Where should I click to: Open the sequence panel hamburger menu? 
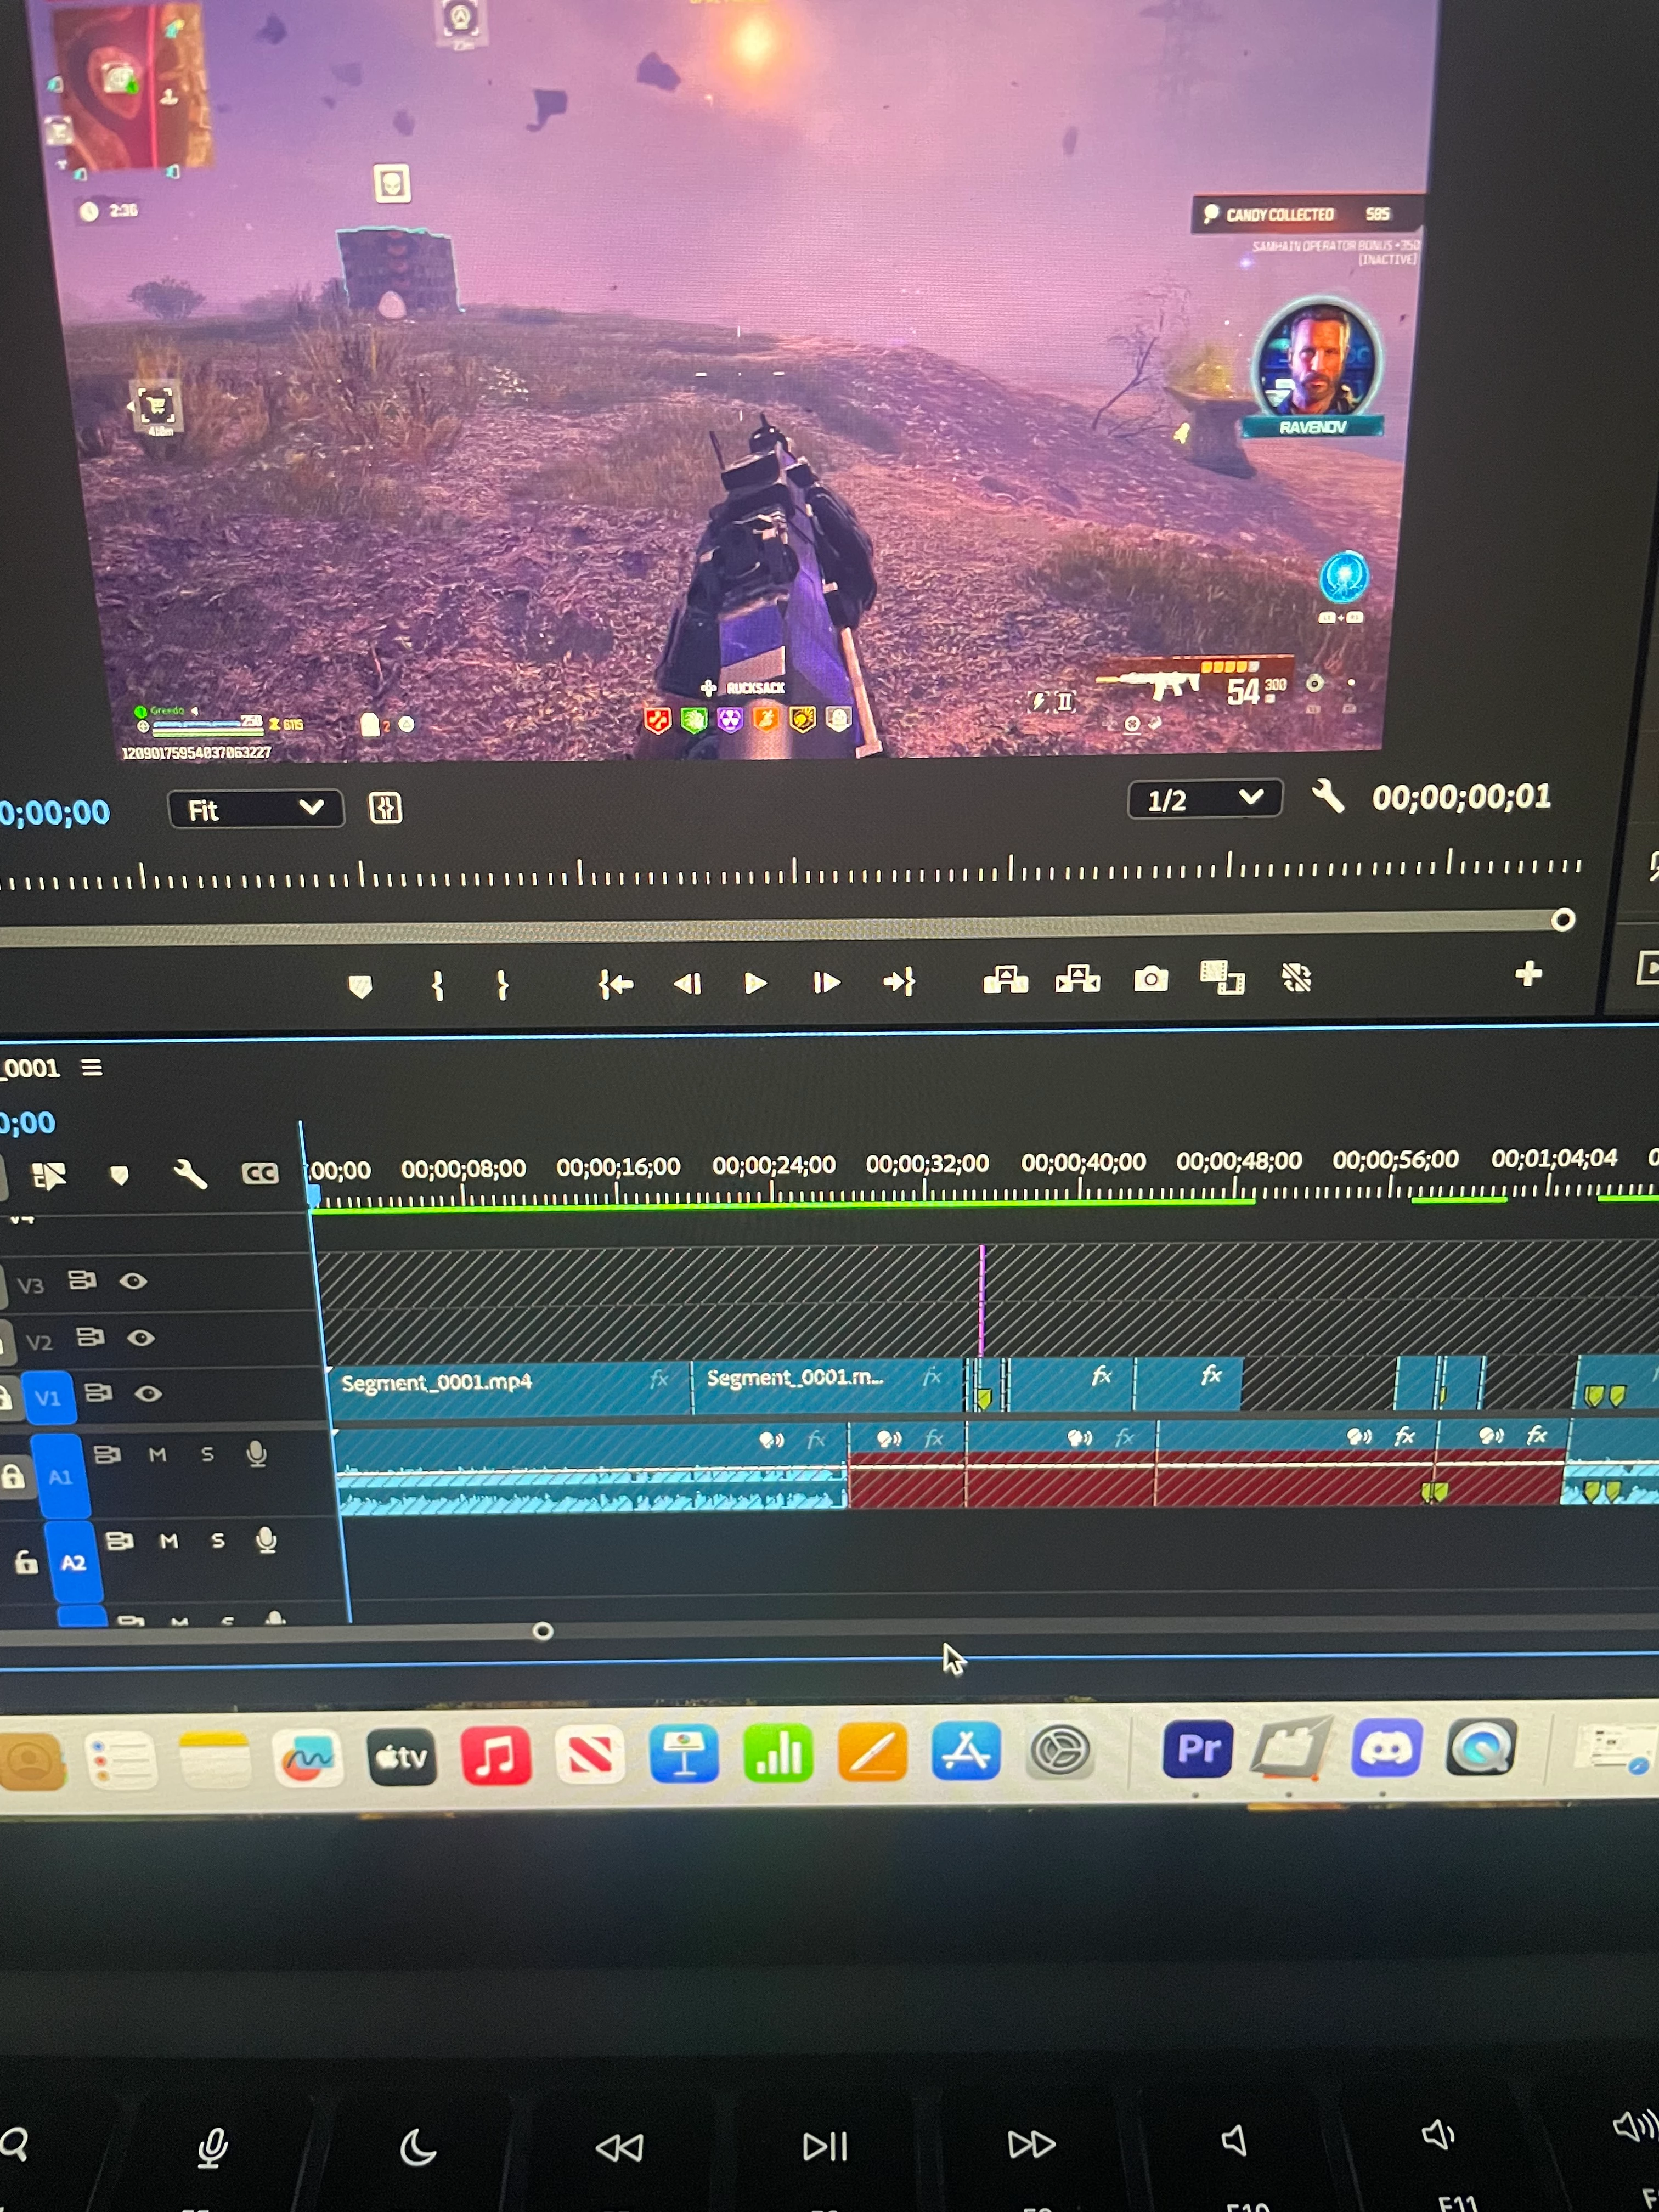click(92, 1068)
